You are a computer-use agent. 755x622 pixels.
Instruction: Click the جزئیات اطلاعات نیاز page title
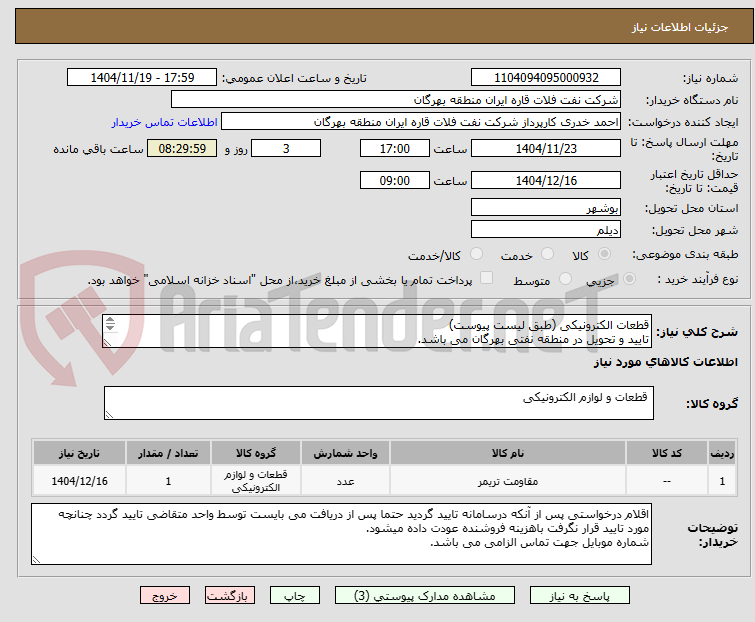click(x=680, y=27)
